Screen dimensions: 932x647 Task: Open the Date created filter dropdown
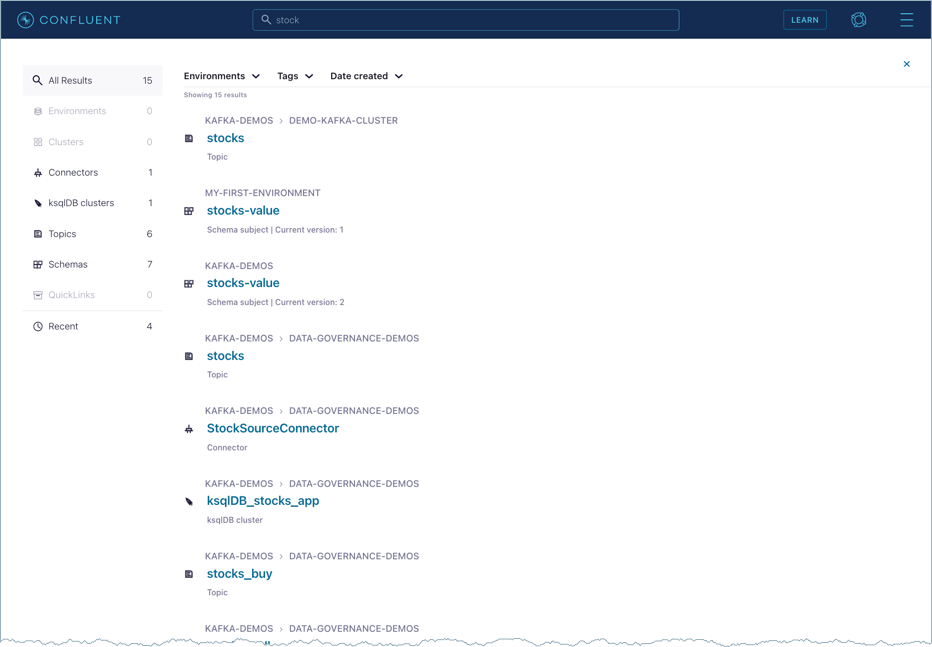(x=366, y=76)
